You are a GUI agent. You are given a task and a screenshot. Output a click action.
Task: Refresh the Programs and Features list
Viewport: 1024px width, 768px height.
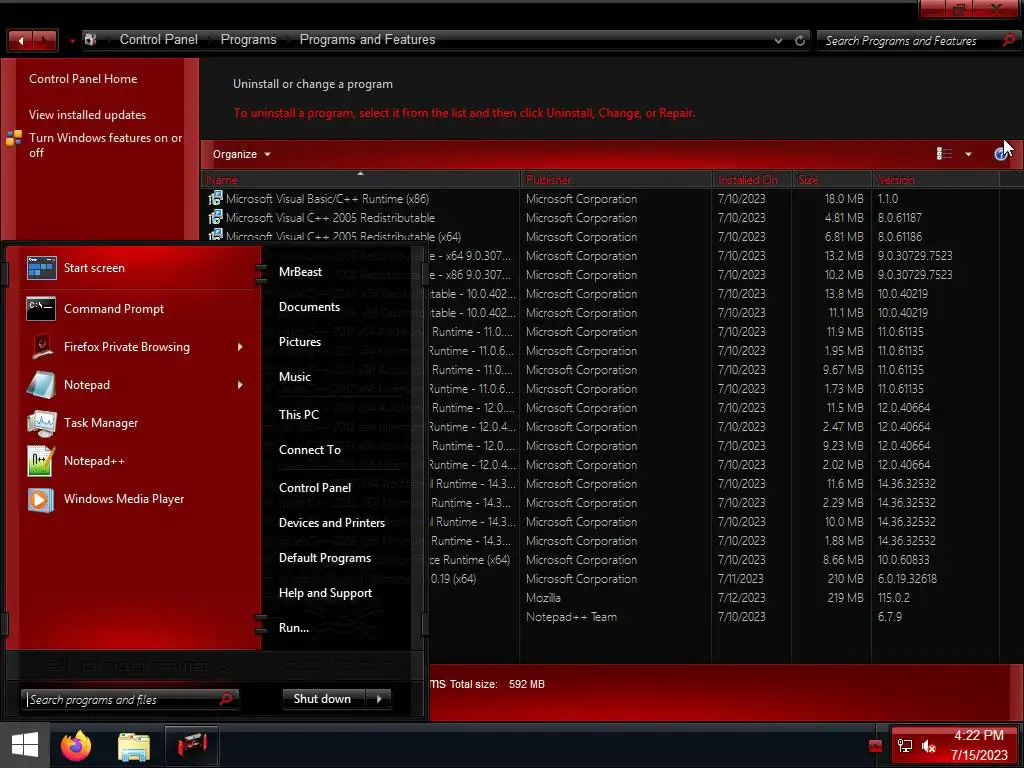(x=800, y=40)
